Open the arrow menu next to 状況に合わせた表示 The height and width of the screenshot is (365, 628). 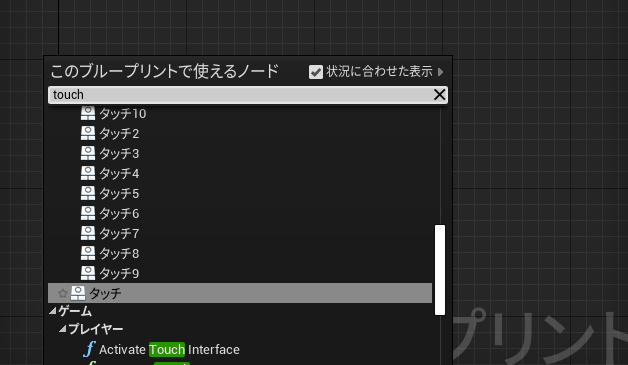pos(441,72)
